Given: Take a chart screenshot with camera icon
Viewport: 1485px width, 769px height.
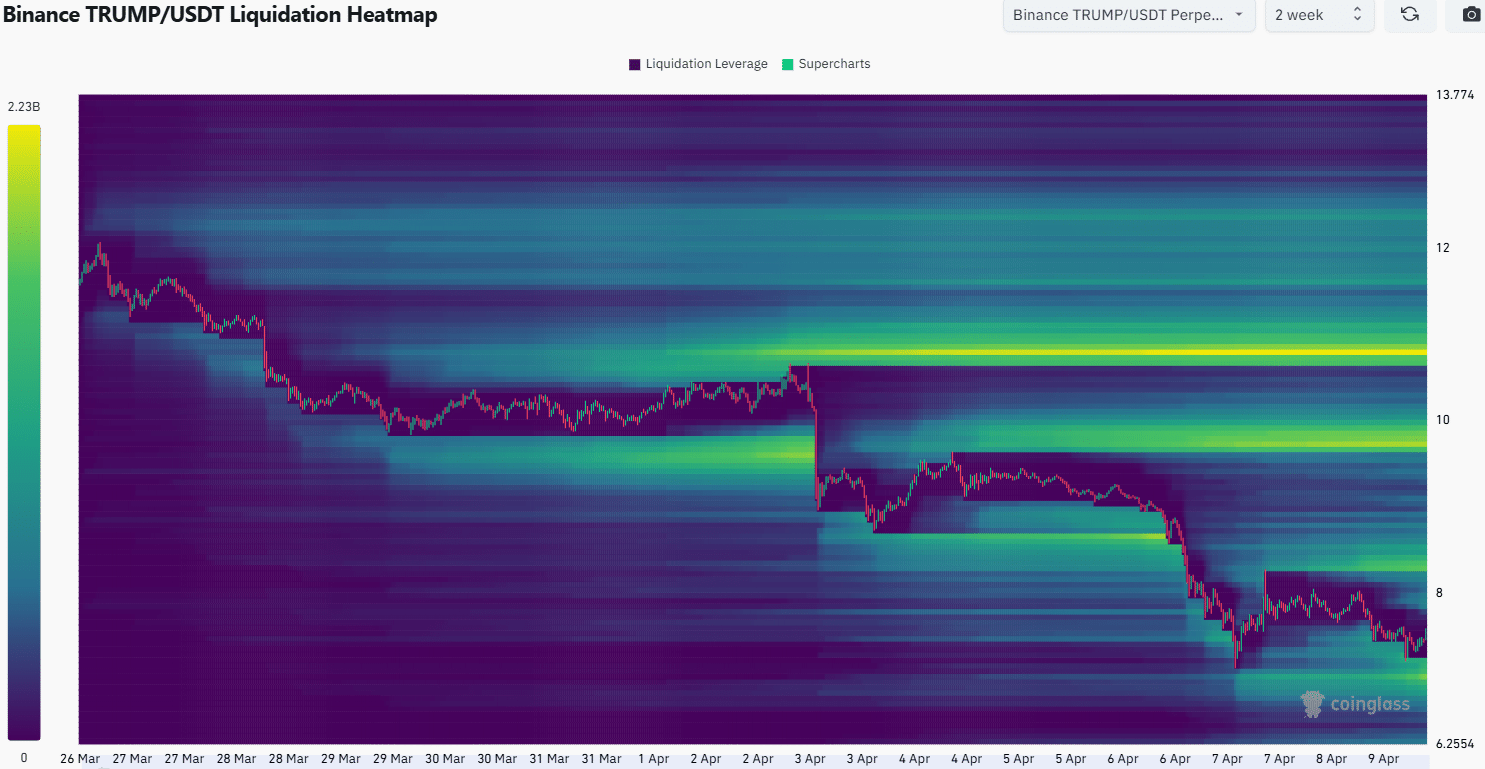Looking at the screenshot, I should [1470, 15].
